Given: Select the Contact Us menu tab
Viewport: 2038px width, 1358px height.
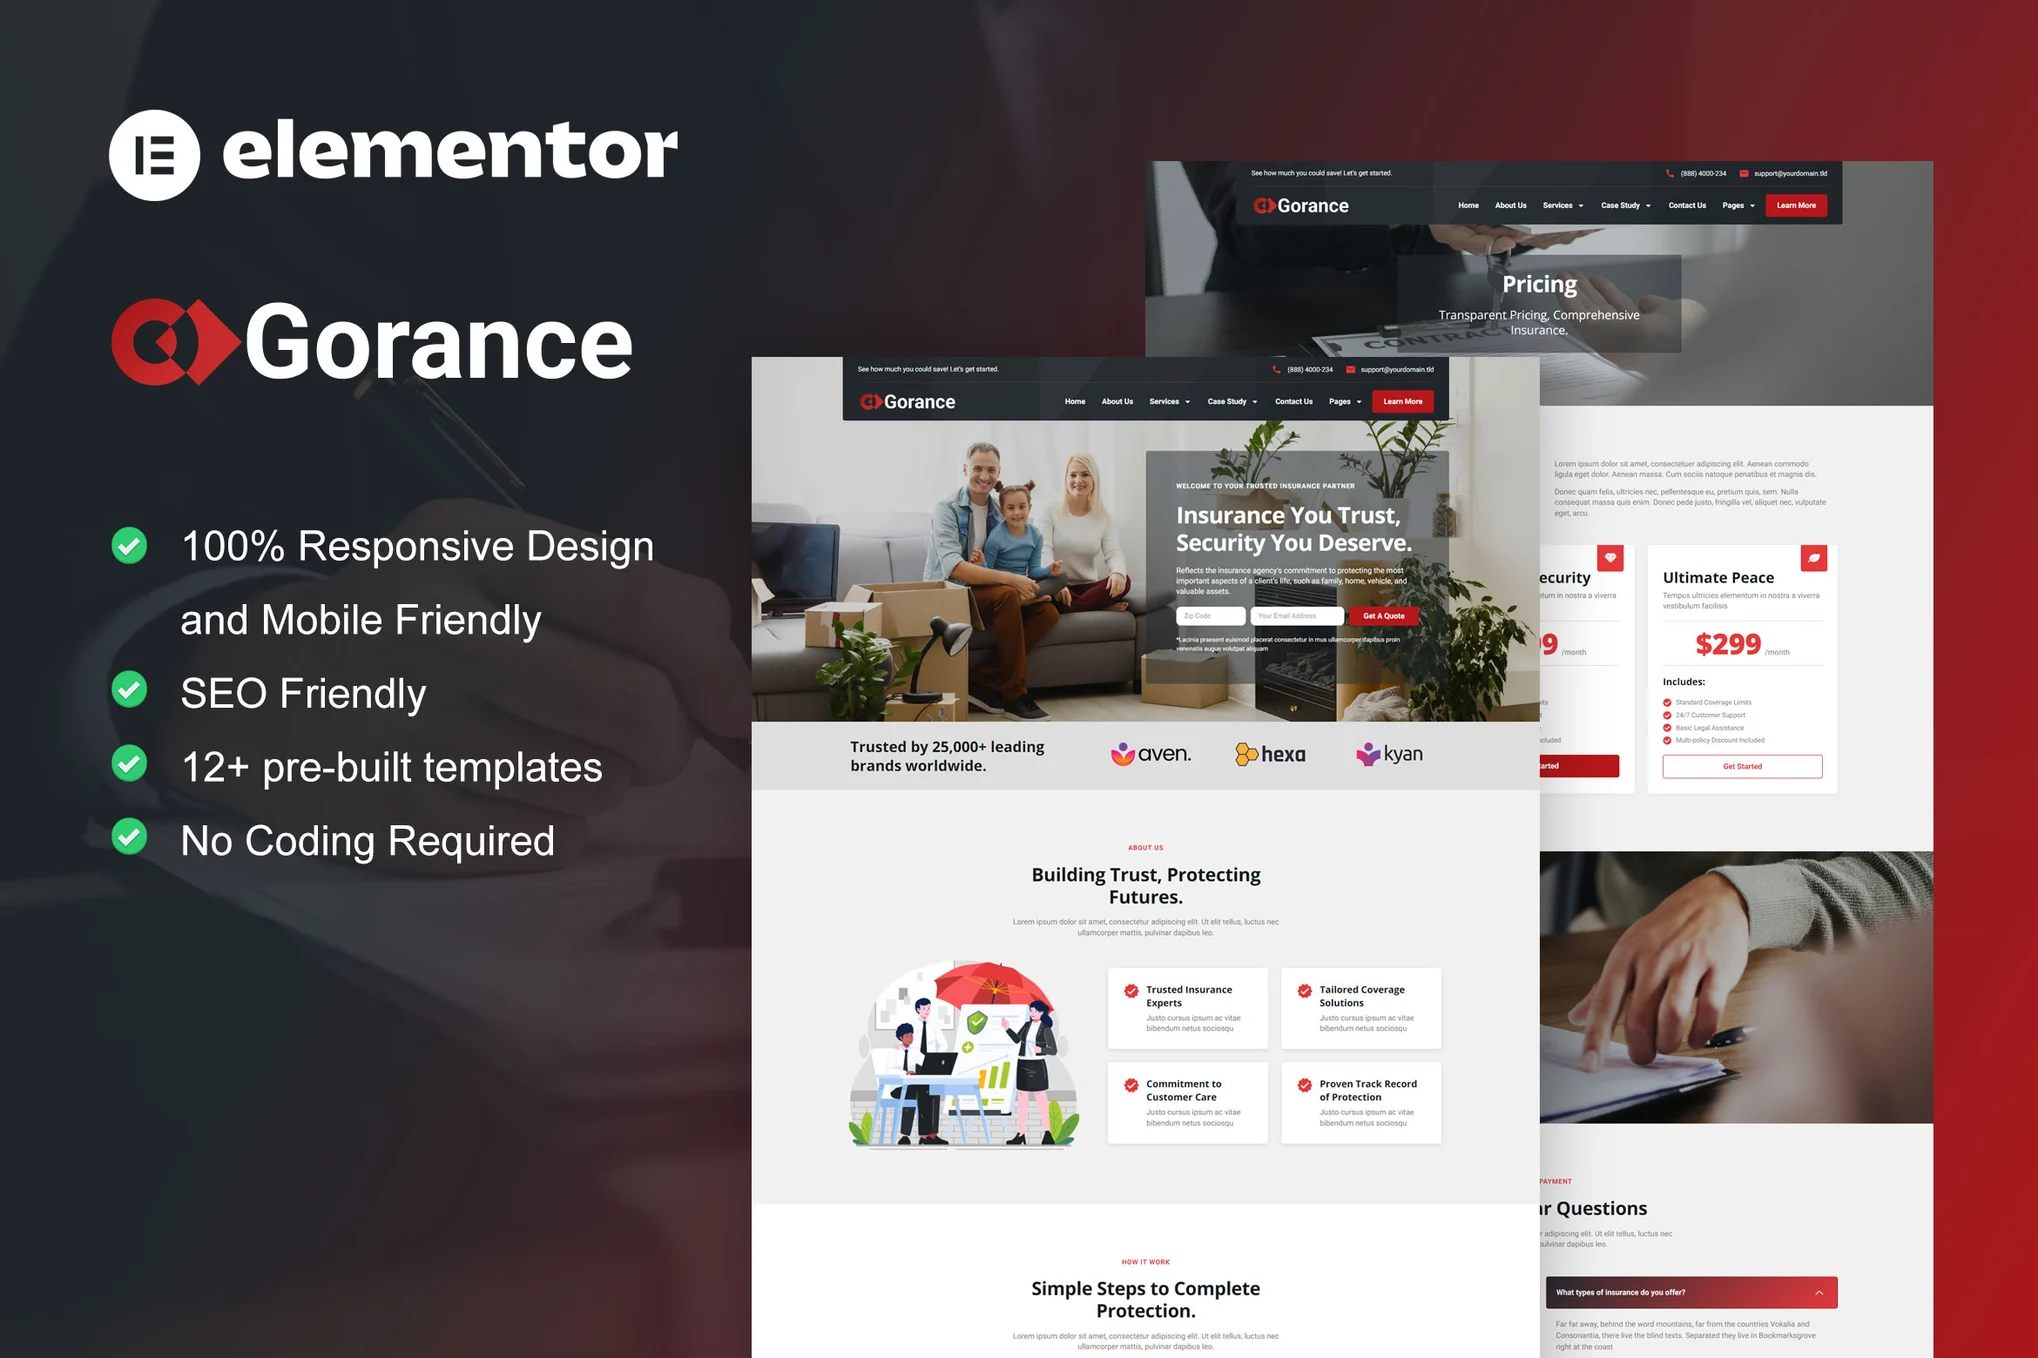Looking at the screenshot, I should pos(1294,402).
